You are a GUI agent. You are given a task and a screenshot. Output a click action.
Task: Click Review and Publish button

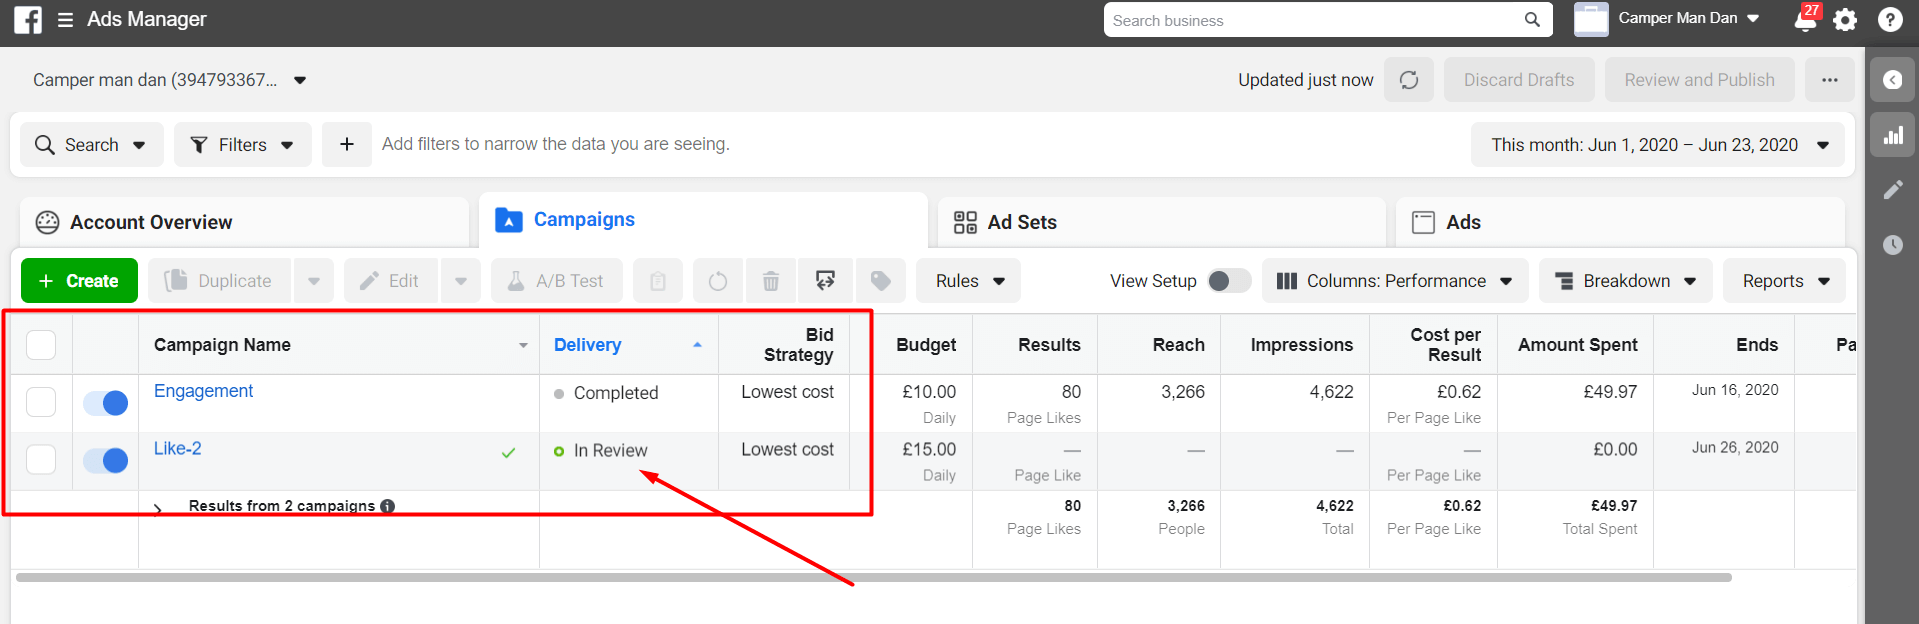(1700, 80)
